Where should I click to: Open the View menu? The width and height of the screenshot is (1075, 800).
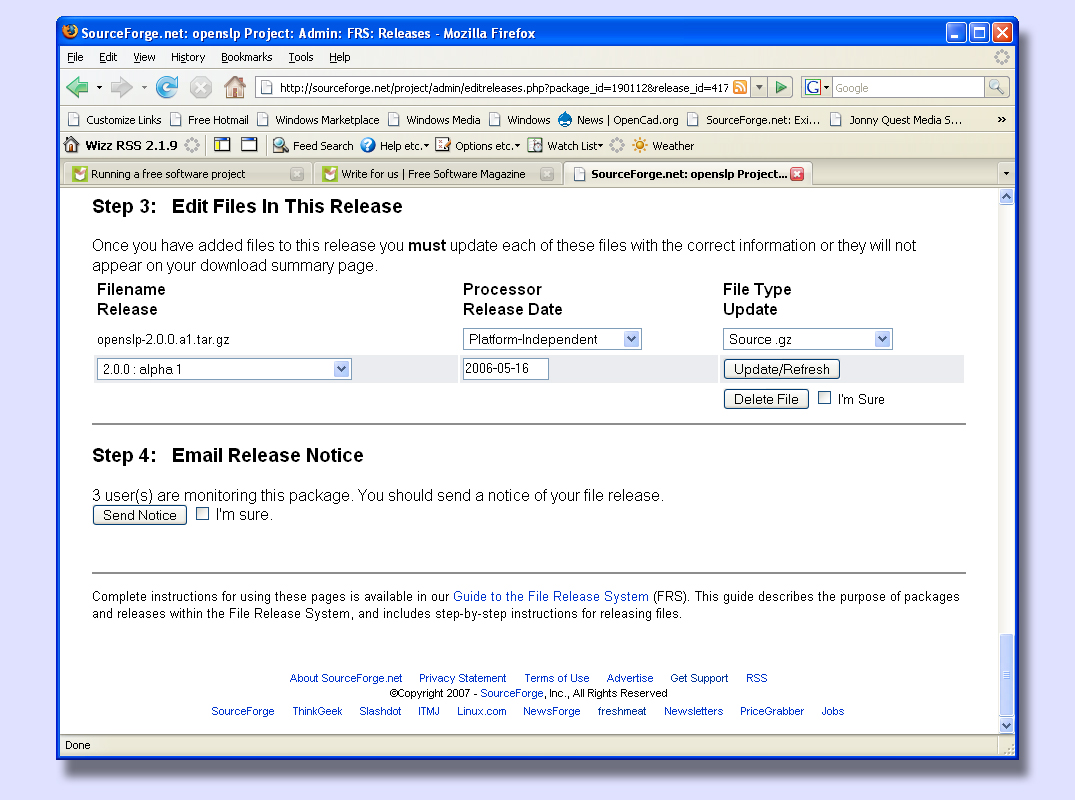[x=144, y=57]
